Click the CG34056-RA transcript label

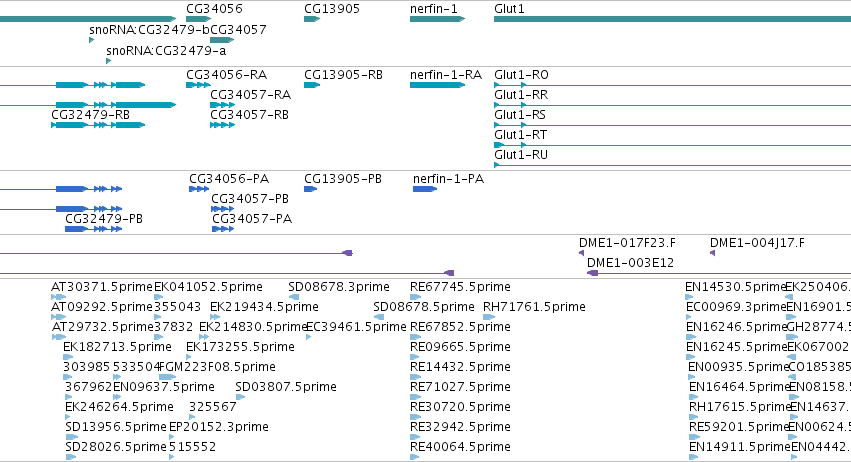click(226, 74)
